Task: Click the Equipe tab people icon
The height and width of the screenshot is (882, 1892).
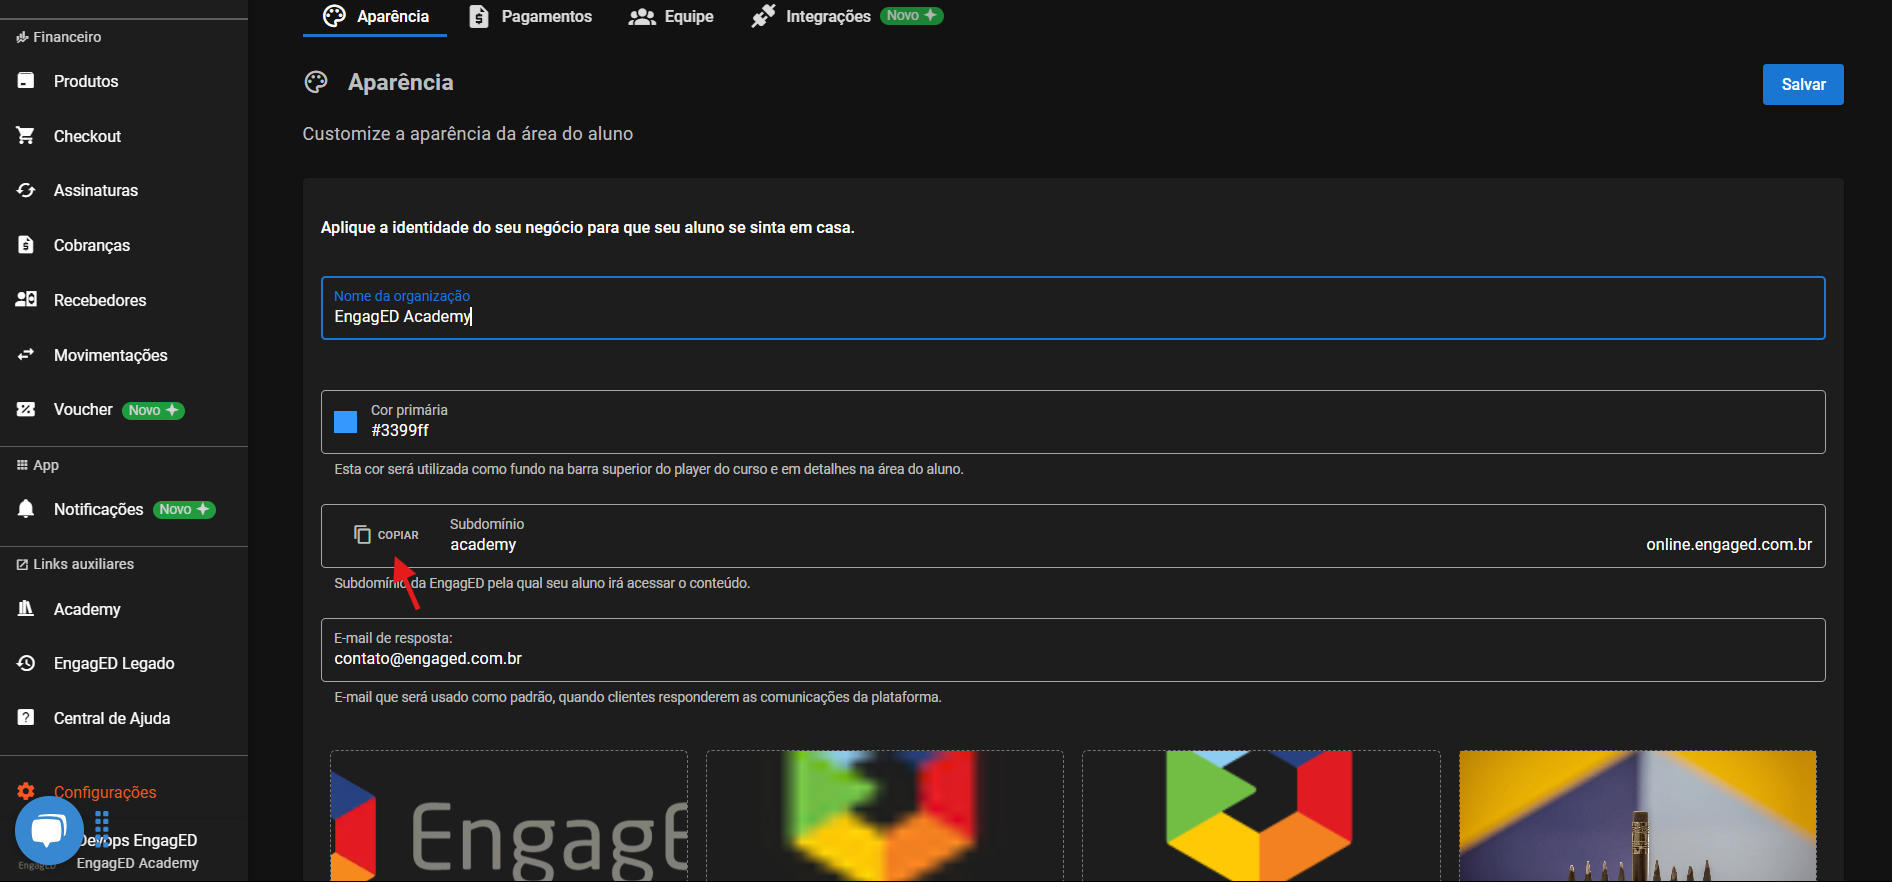Action: [642, 17]
